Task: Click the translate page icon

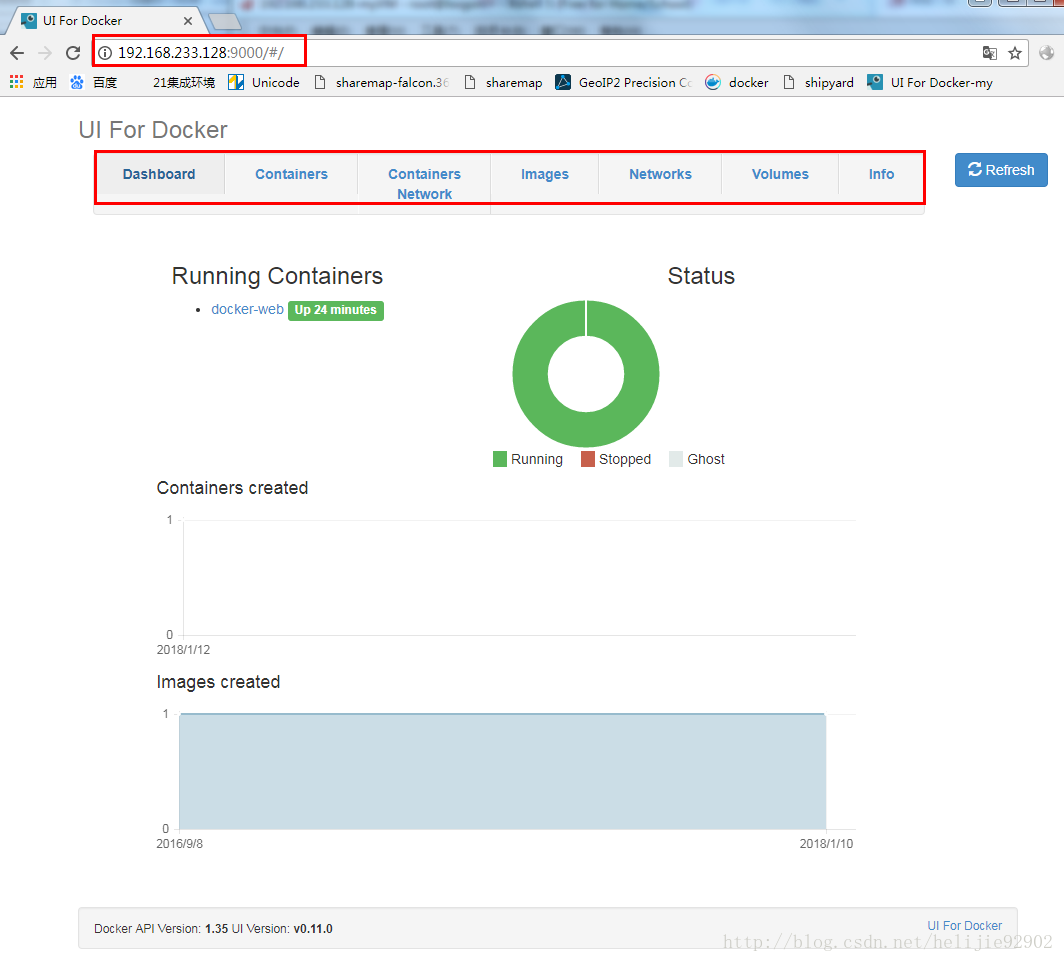Action: click(990, 53)
